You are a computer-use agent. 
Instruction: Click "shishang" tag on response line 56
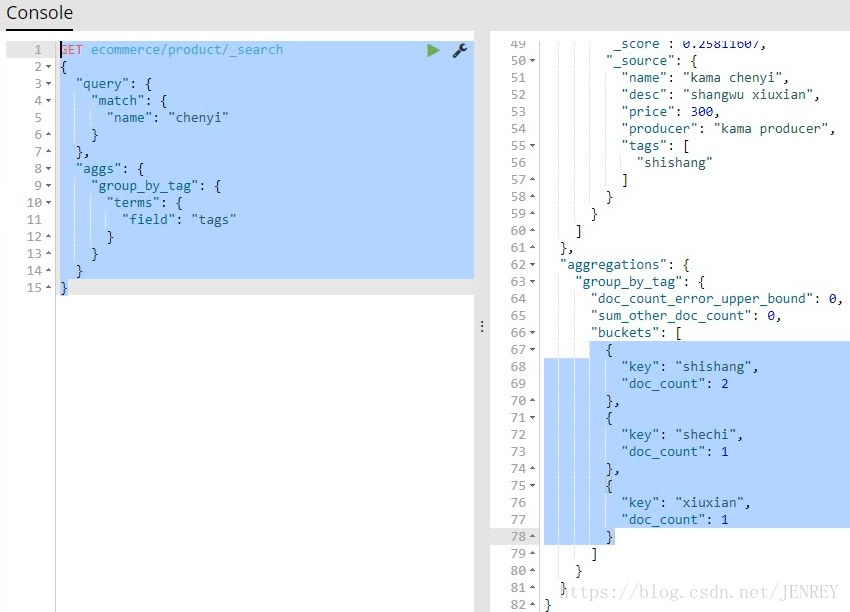674,163
